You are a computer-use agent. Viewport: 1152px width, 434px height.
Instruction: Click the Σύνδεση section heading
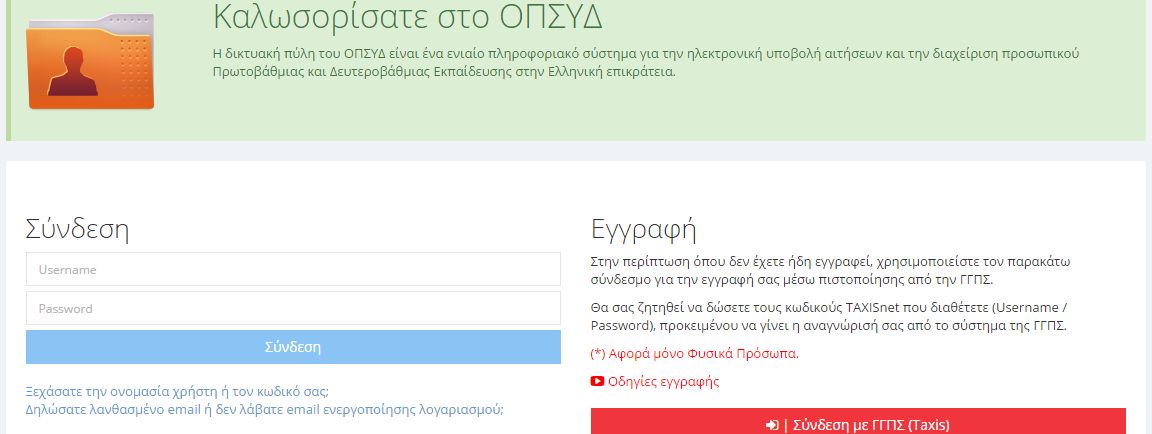pyautogui.click(x=77, y=229)
